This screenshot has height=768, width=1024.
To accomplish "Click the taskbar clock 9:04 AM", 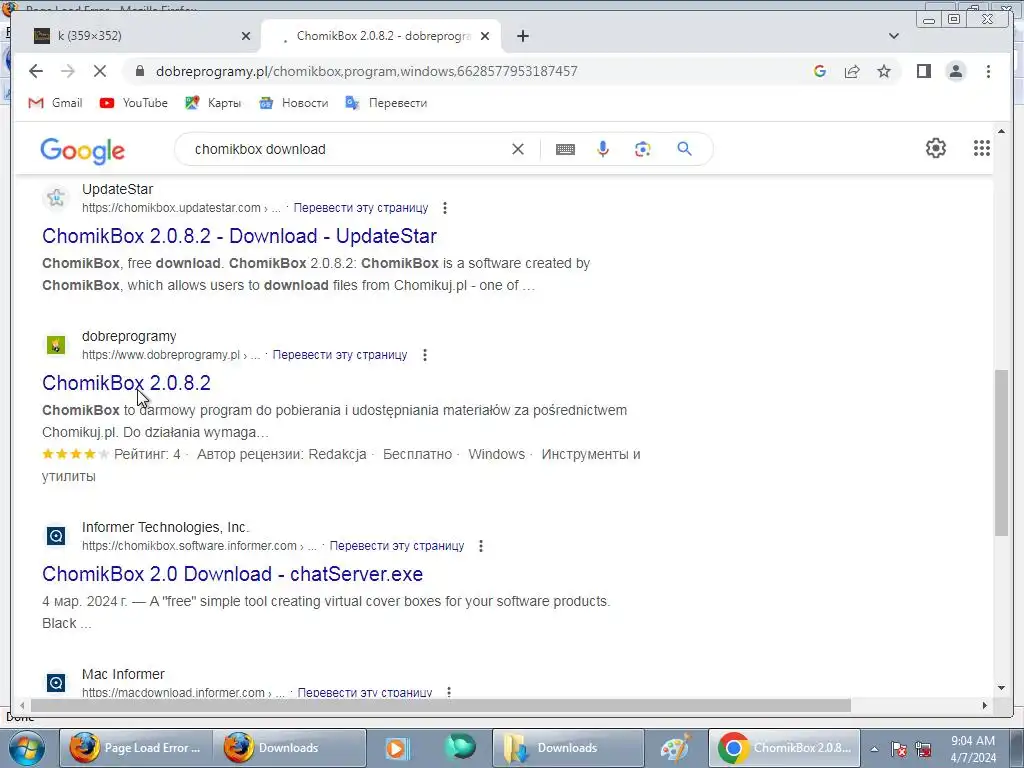I will 972,741.
